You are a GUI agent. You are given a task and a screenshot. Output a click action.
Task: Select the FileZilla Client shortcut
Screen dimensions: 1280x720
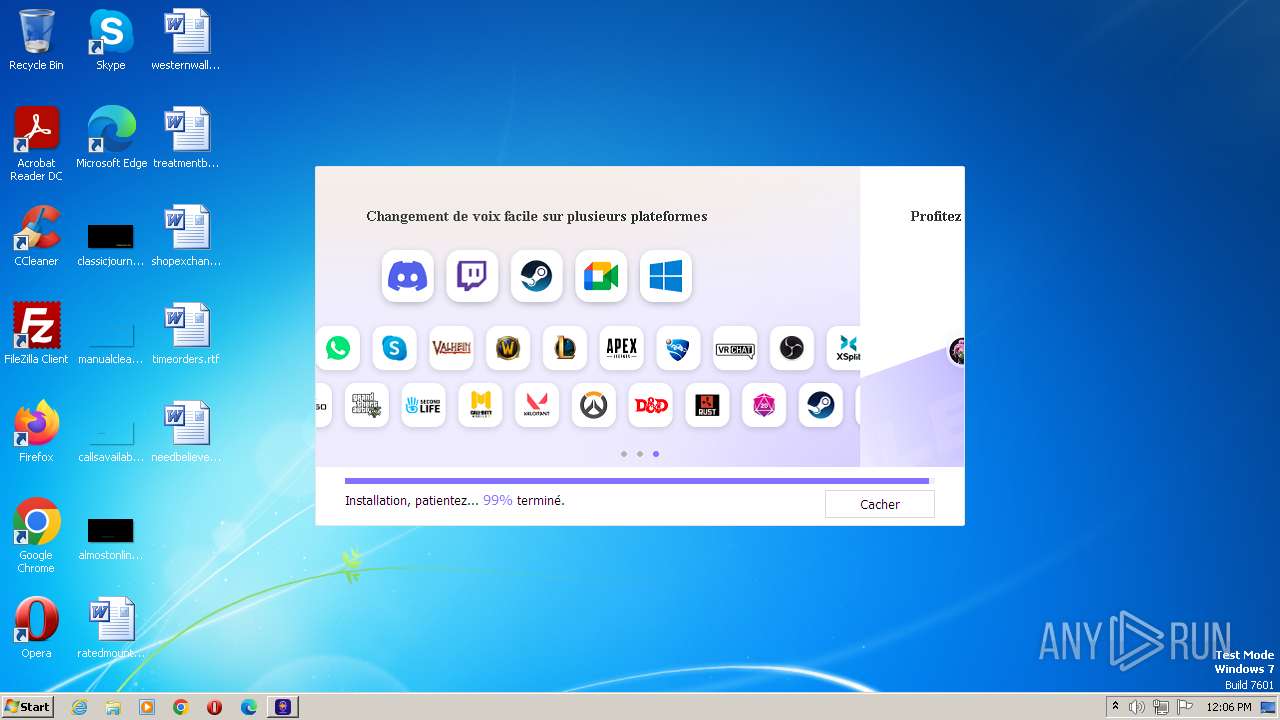coord(36,333)
